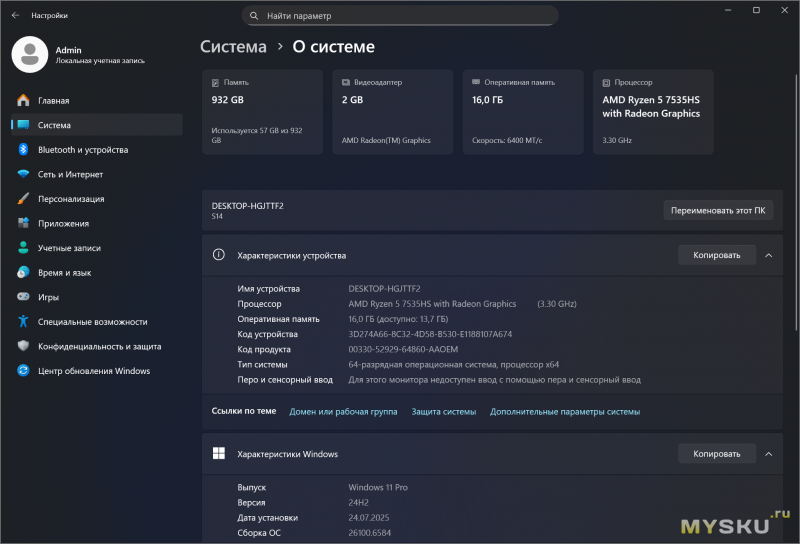Click the Найти параметр search field
This screenshot has width=800, height=544.
pos(400,16)
